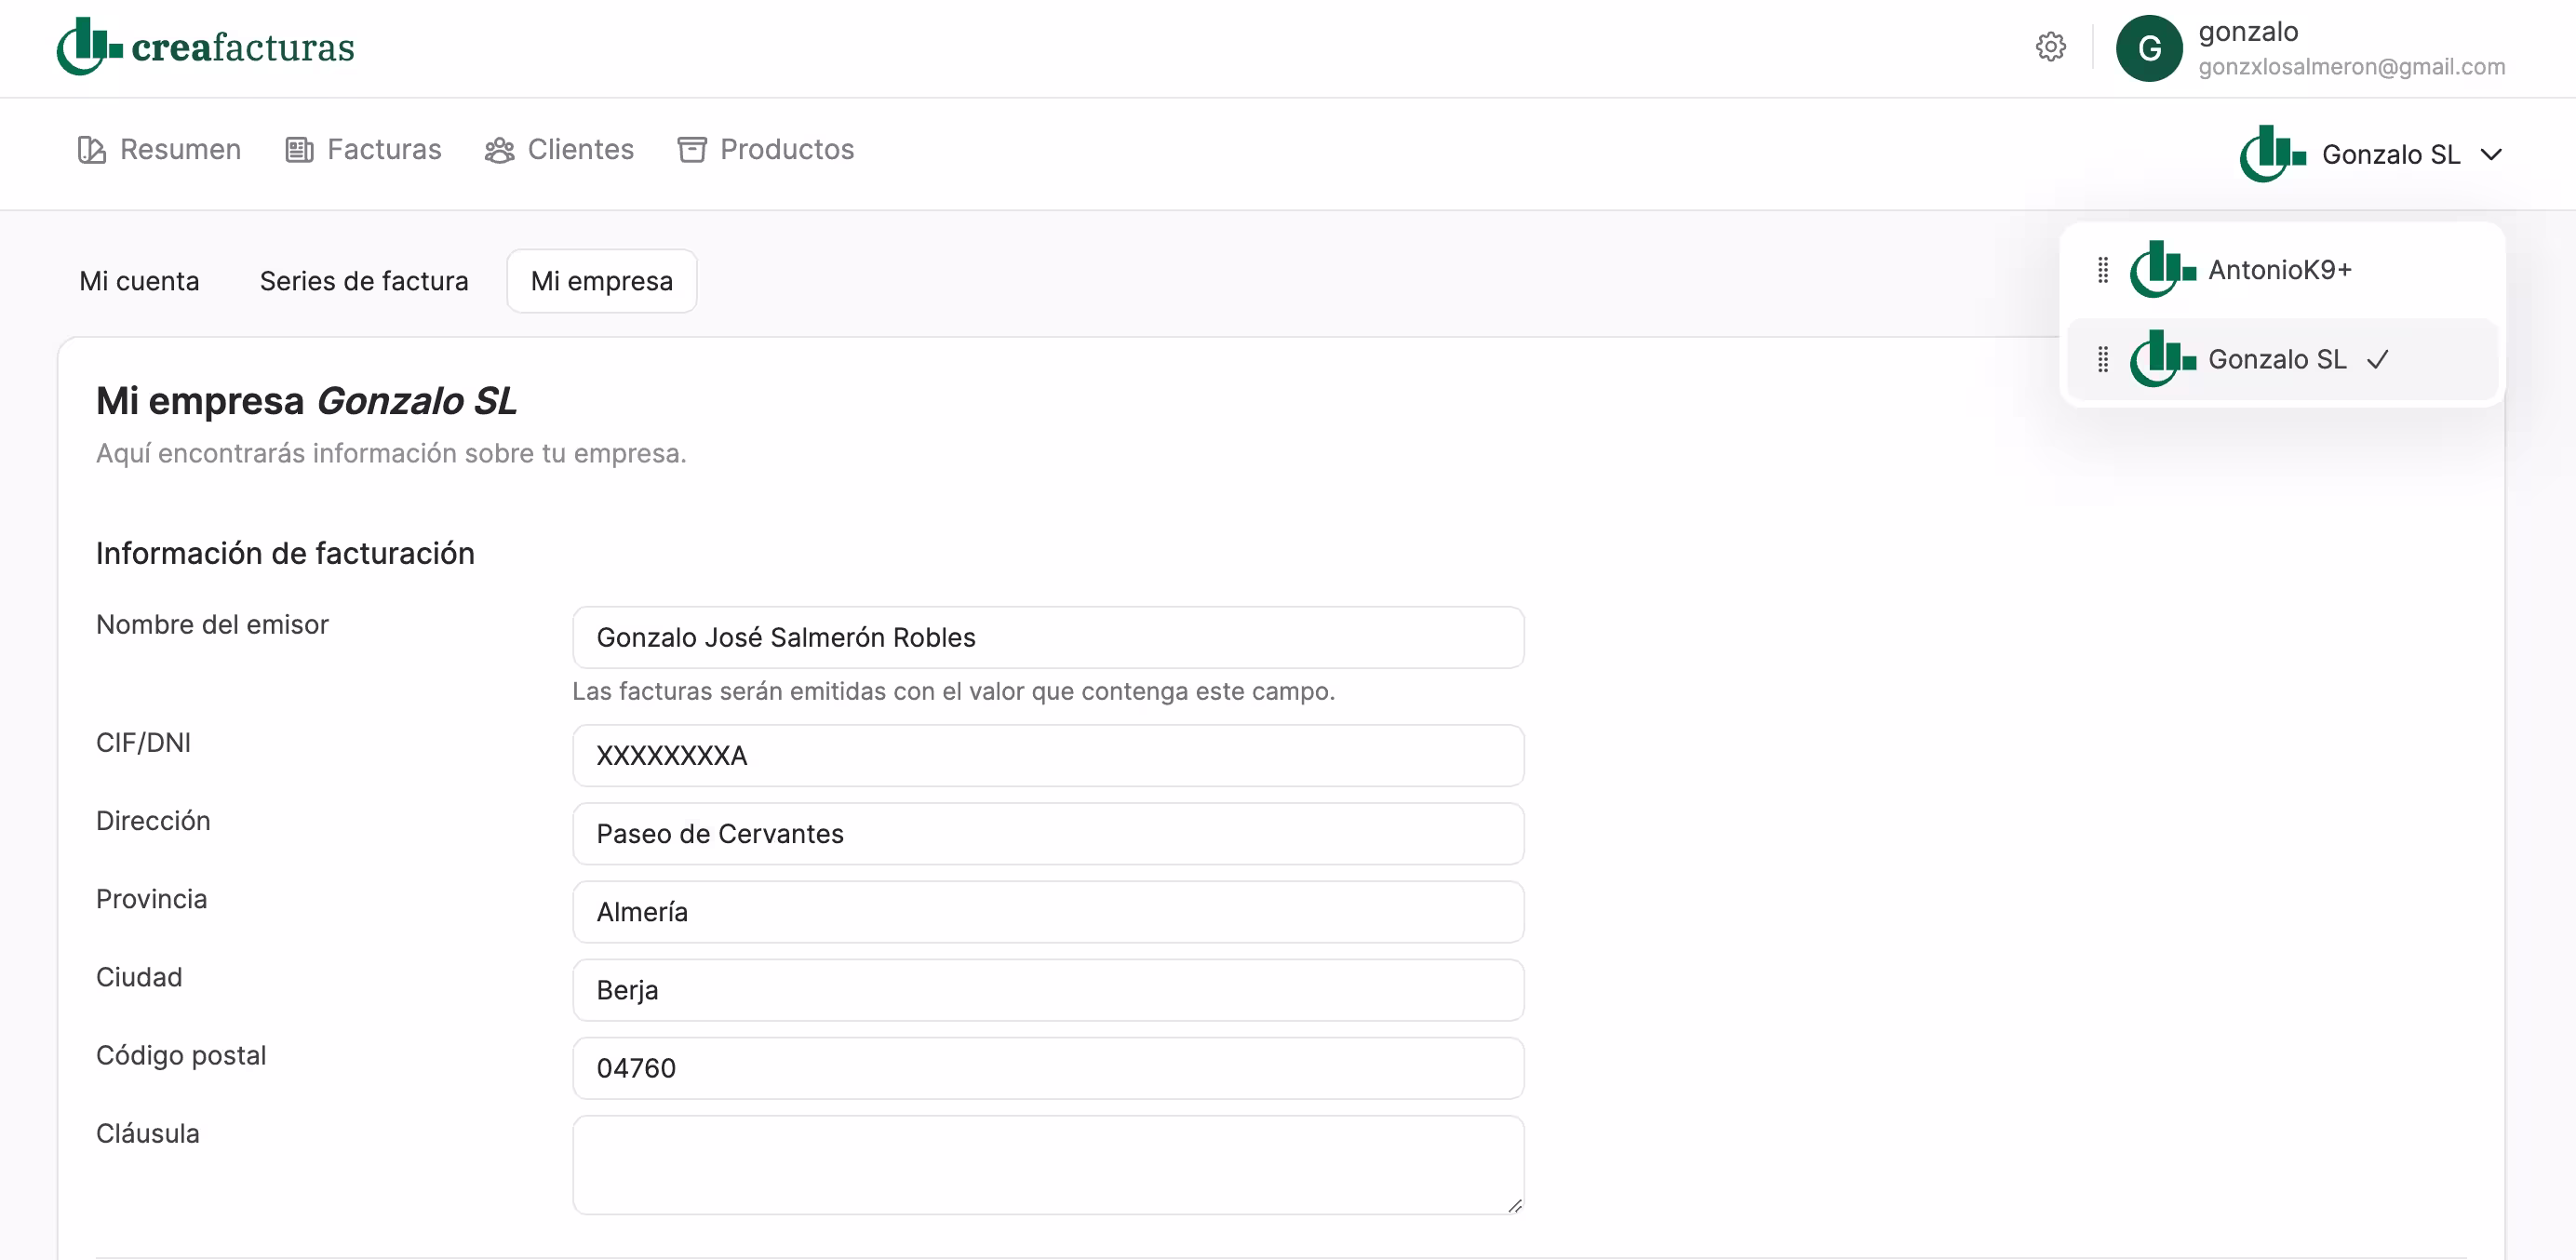
Task: Click the Clientes people icon
Action: [499, 150]
